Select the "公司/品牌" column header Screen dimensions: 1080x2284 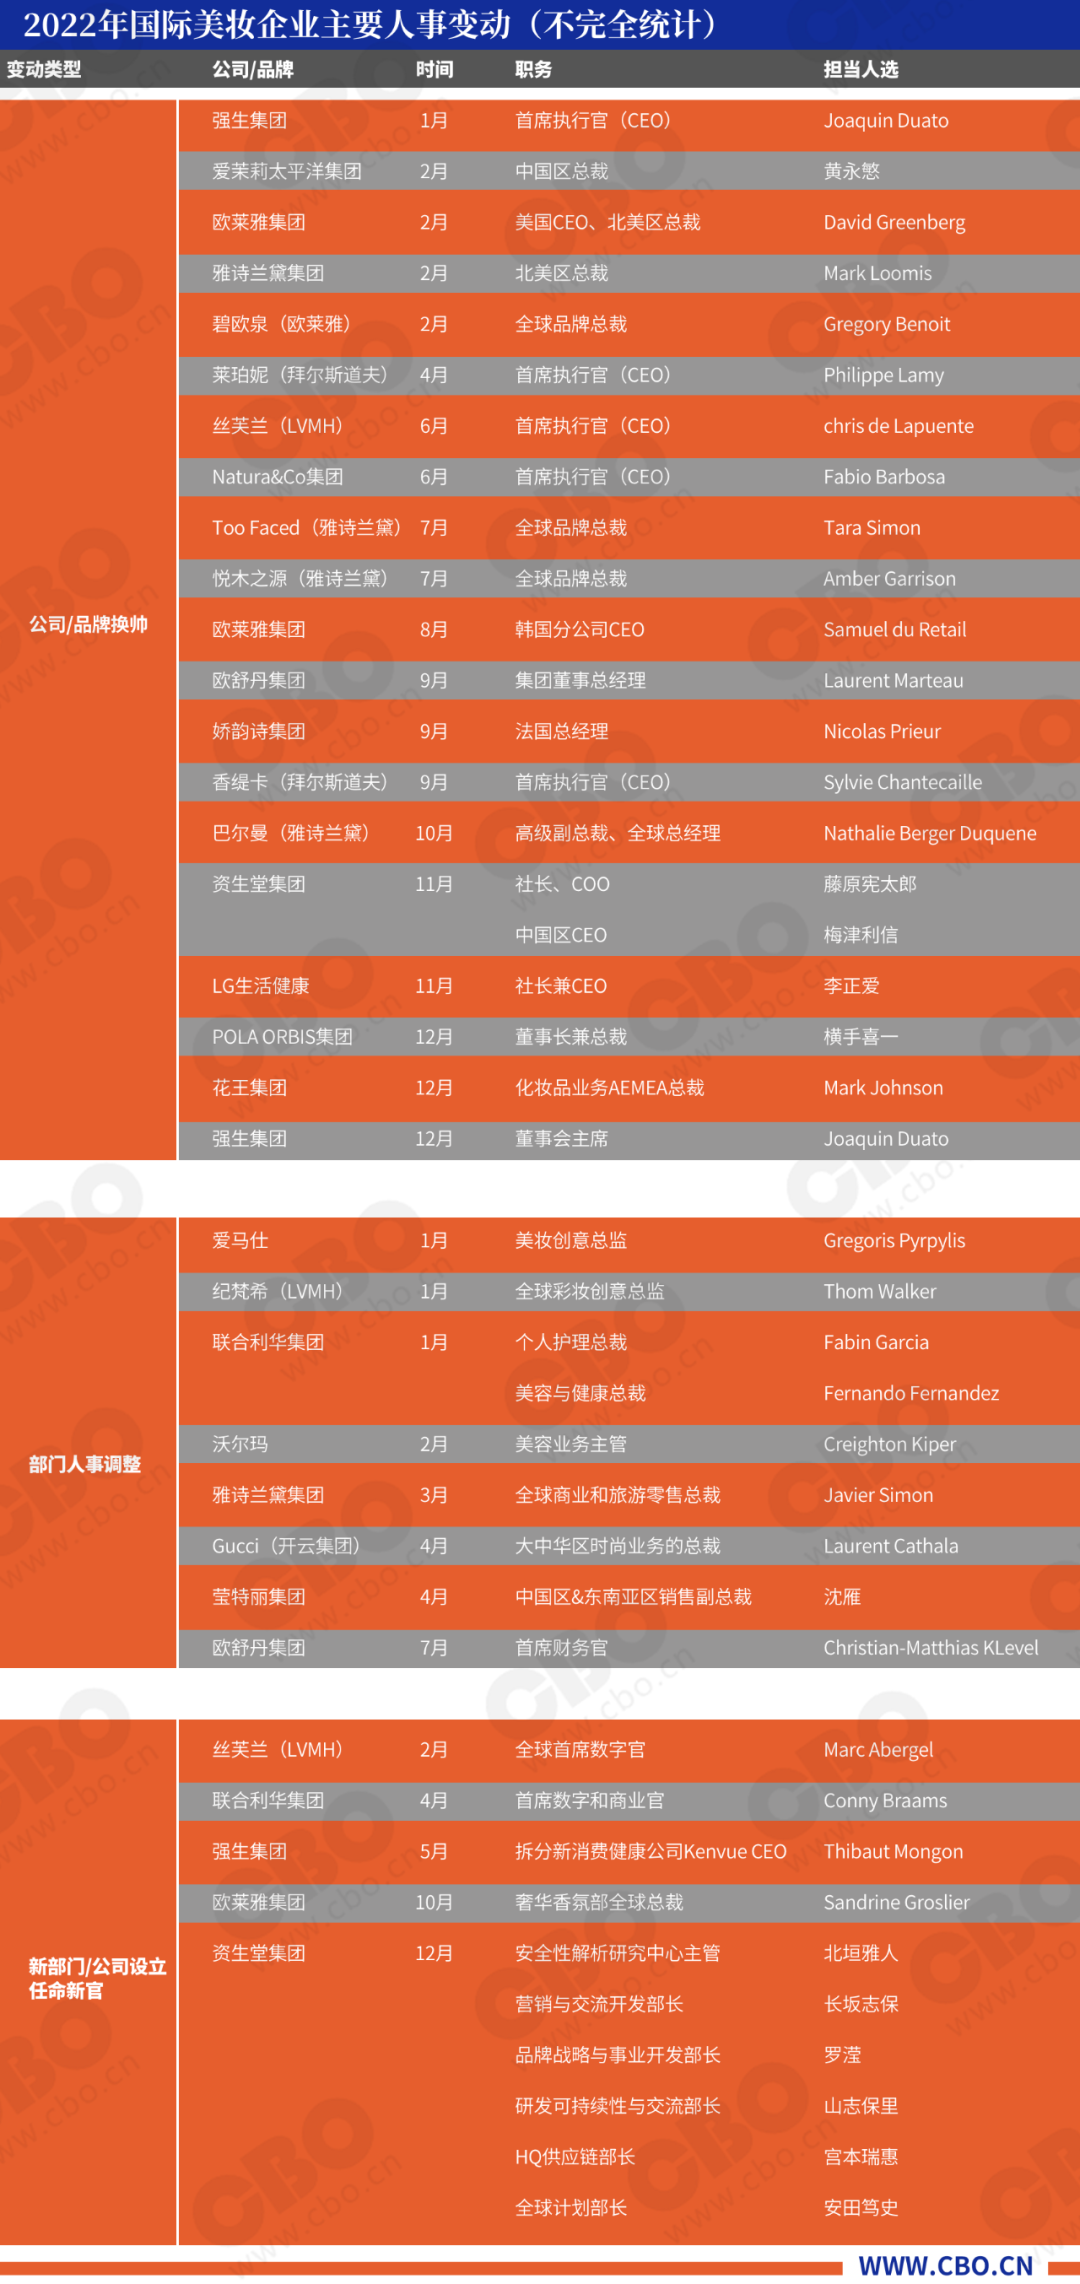point(253,69)
